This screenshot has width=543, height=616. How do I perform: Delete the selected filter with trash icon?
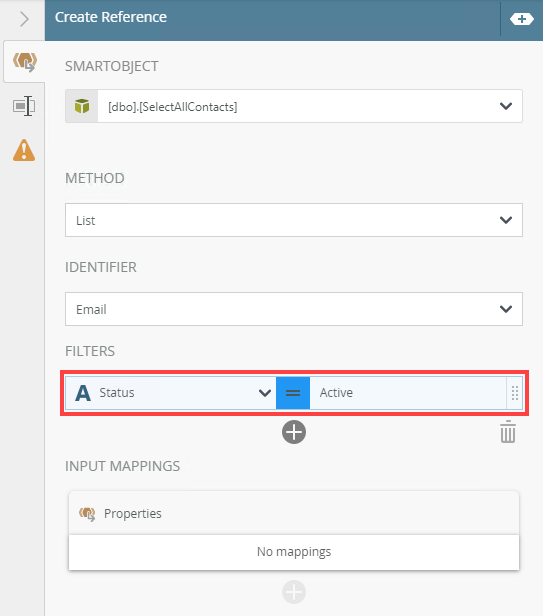(508, 432)
